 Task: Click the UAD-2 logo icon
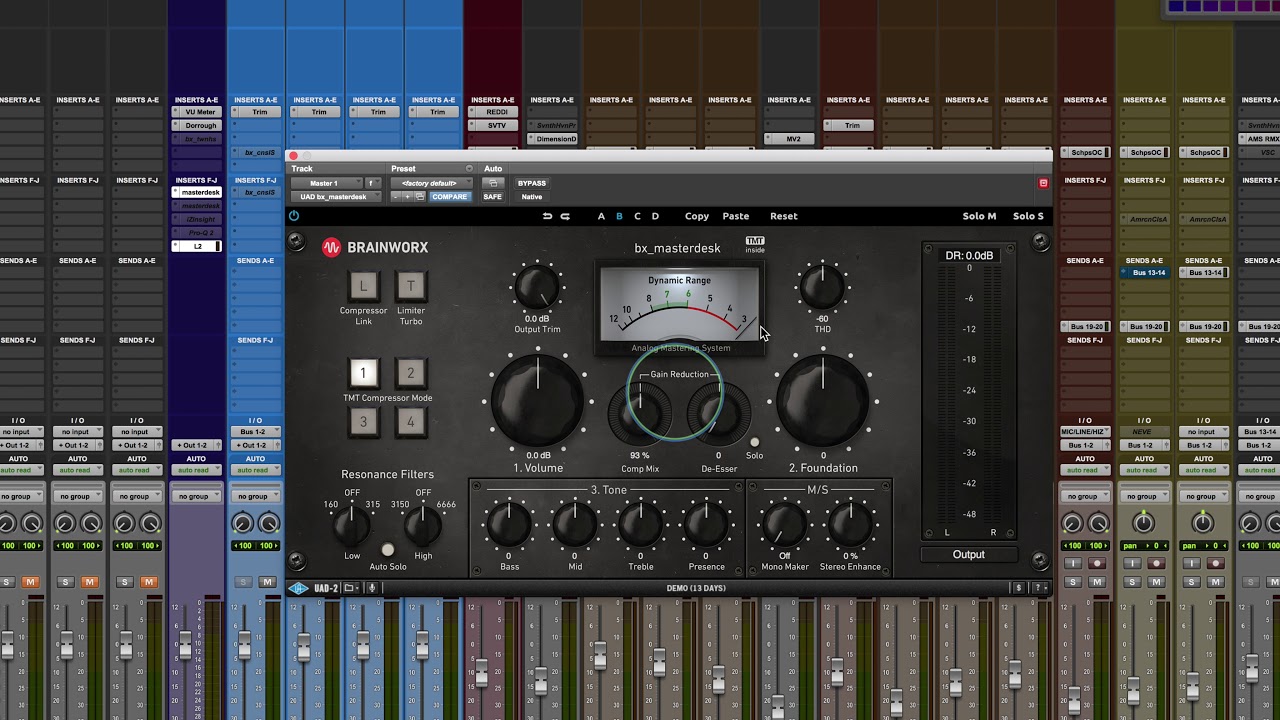click(298, 588)
